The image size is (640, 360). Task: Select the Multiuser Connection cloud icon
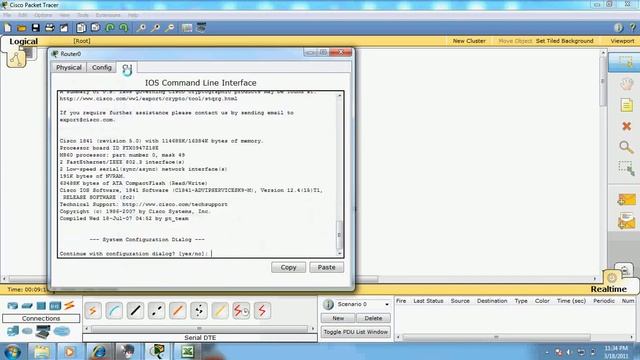click(x=62, y=331)
